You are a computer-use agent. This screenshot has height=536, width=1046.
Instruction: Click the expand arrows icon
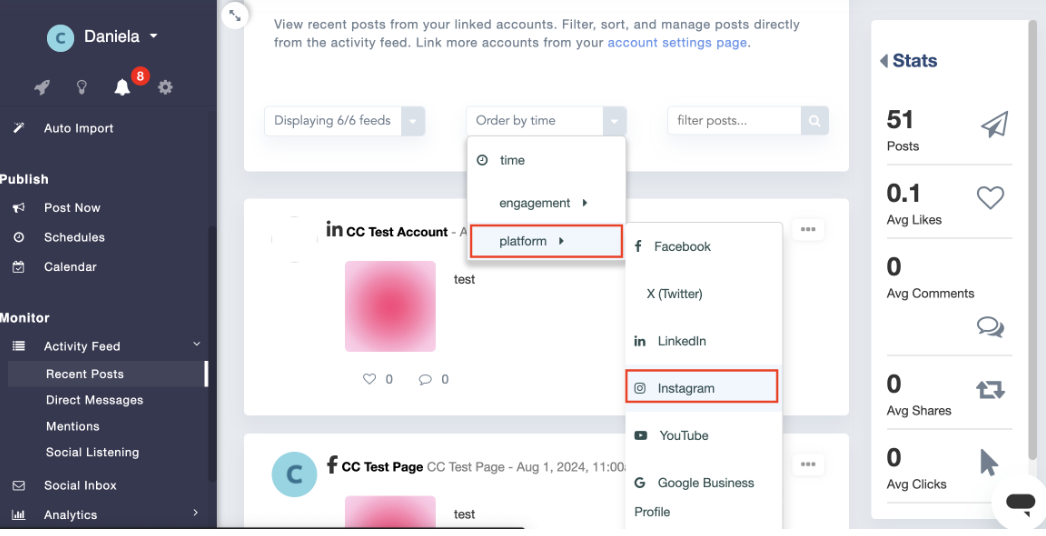pyautogui.click(x=234, y=15)
